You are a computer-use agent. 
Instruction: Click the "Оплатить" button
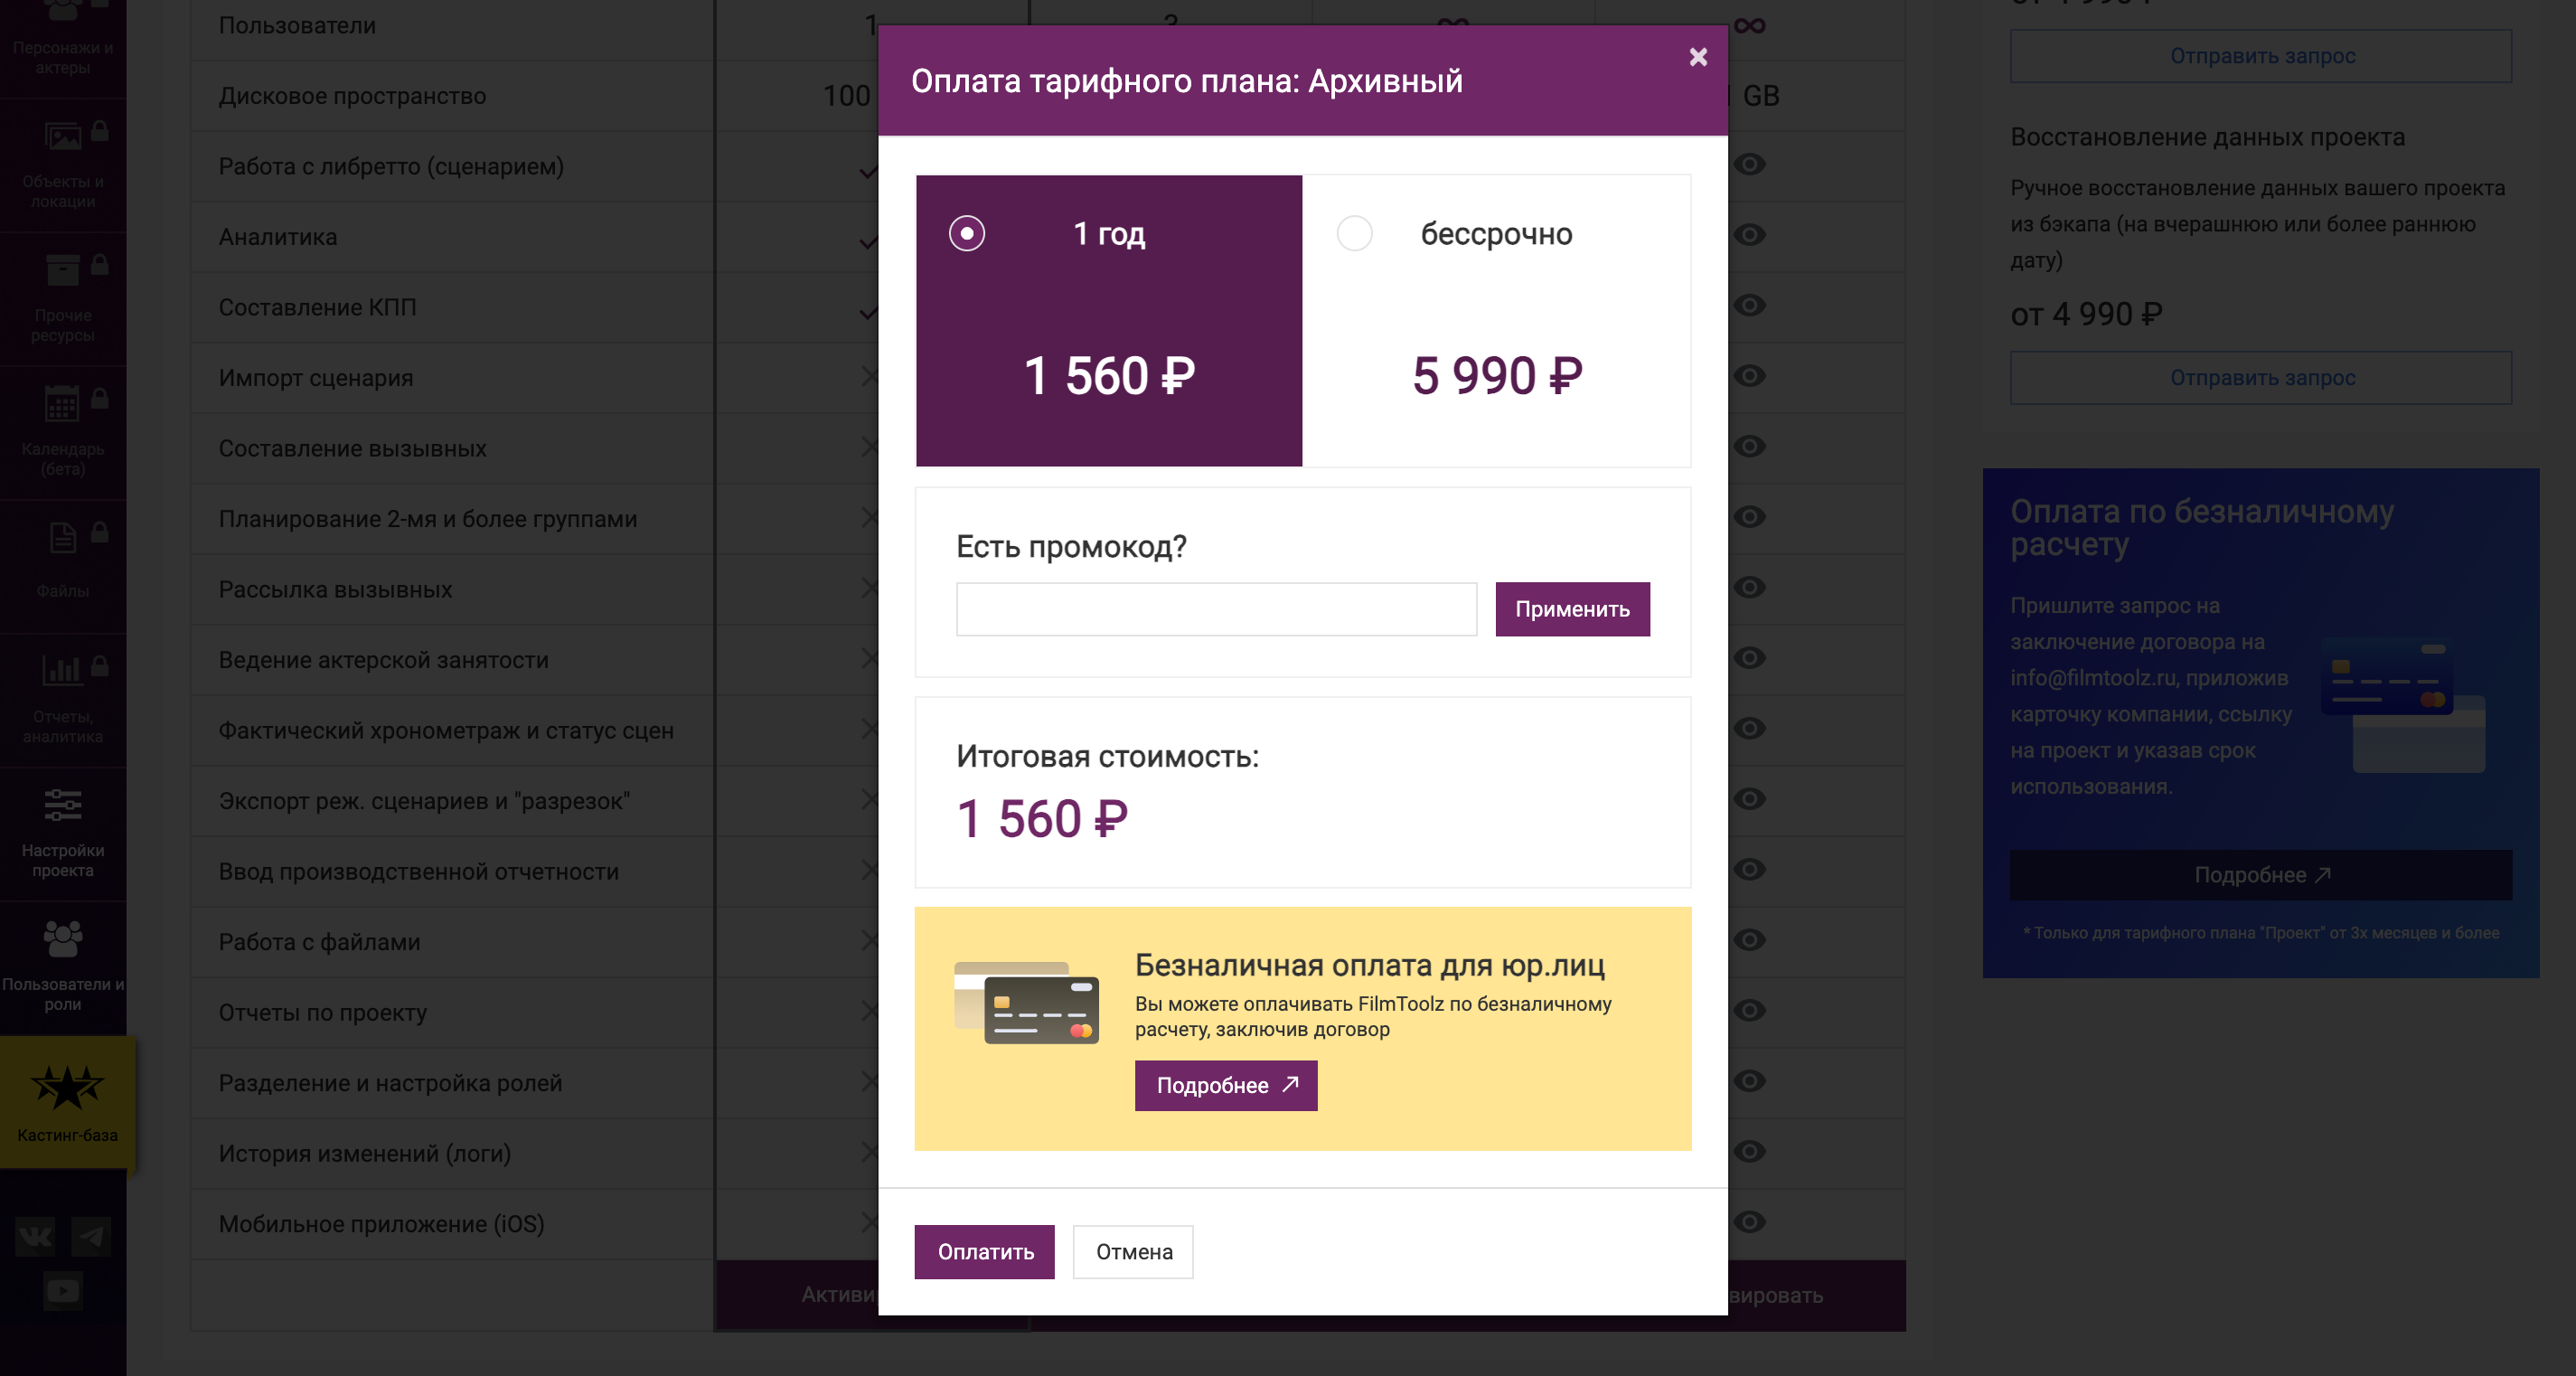[x=984, y=1251]
